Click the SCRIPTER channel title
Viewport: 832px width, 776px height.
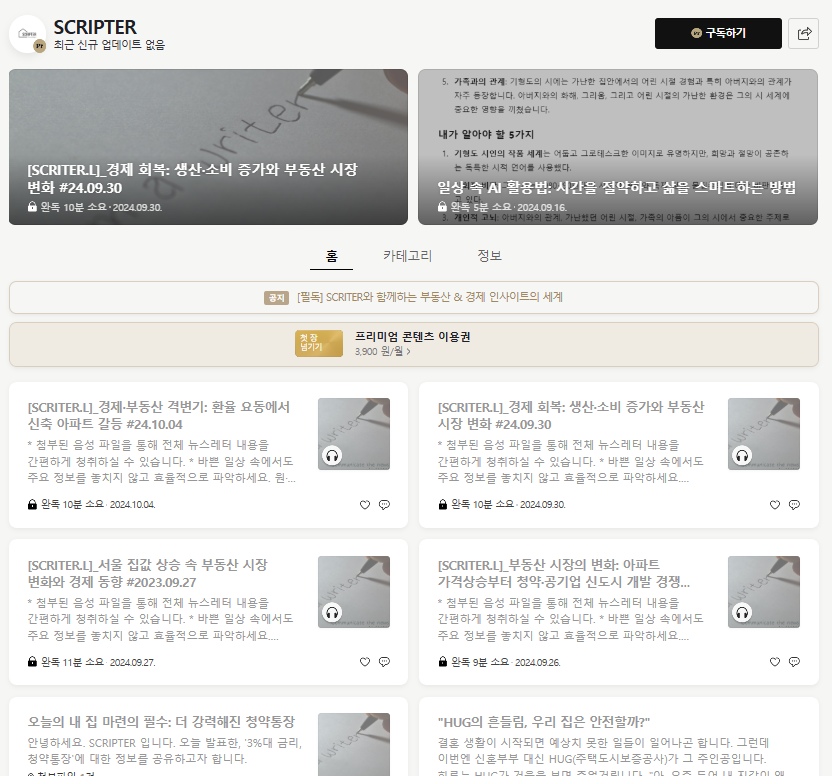coord(95,27)
